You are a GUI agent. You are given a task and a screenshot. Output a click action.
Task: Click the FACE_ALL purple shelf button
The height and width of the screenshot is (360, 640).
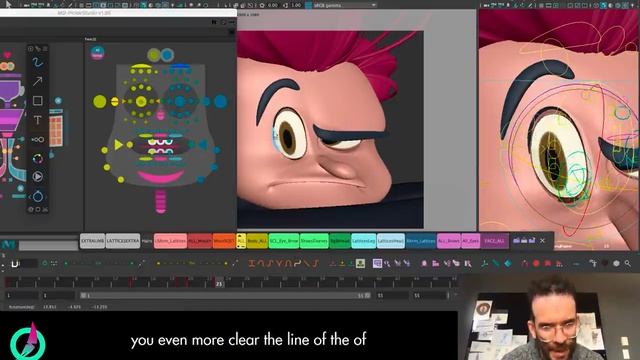[495, 241]
